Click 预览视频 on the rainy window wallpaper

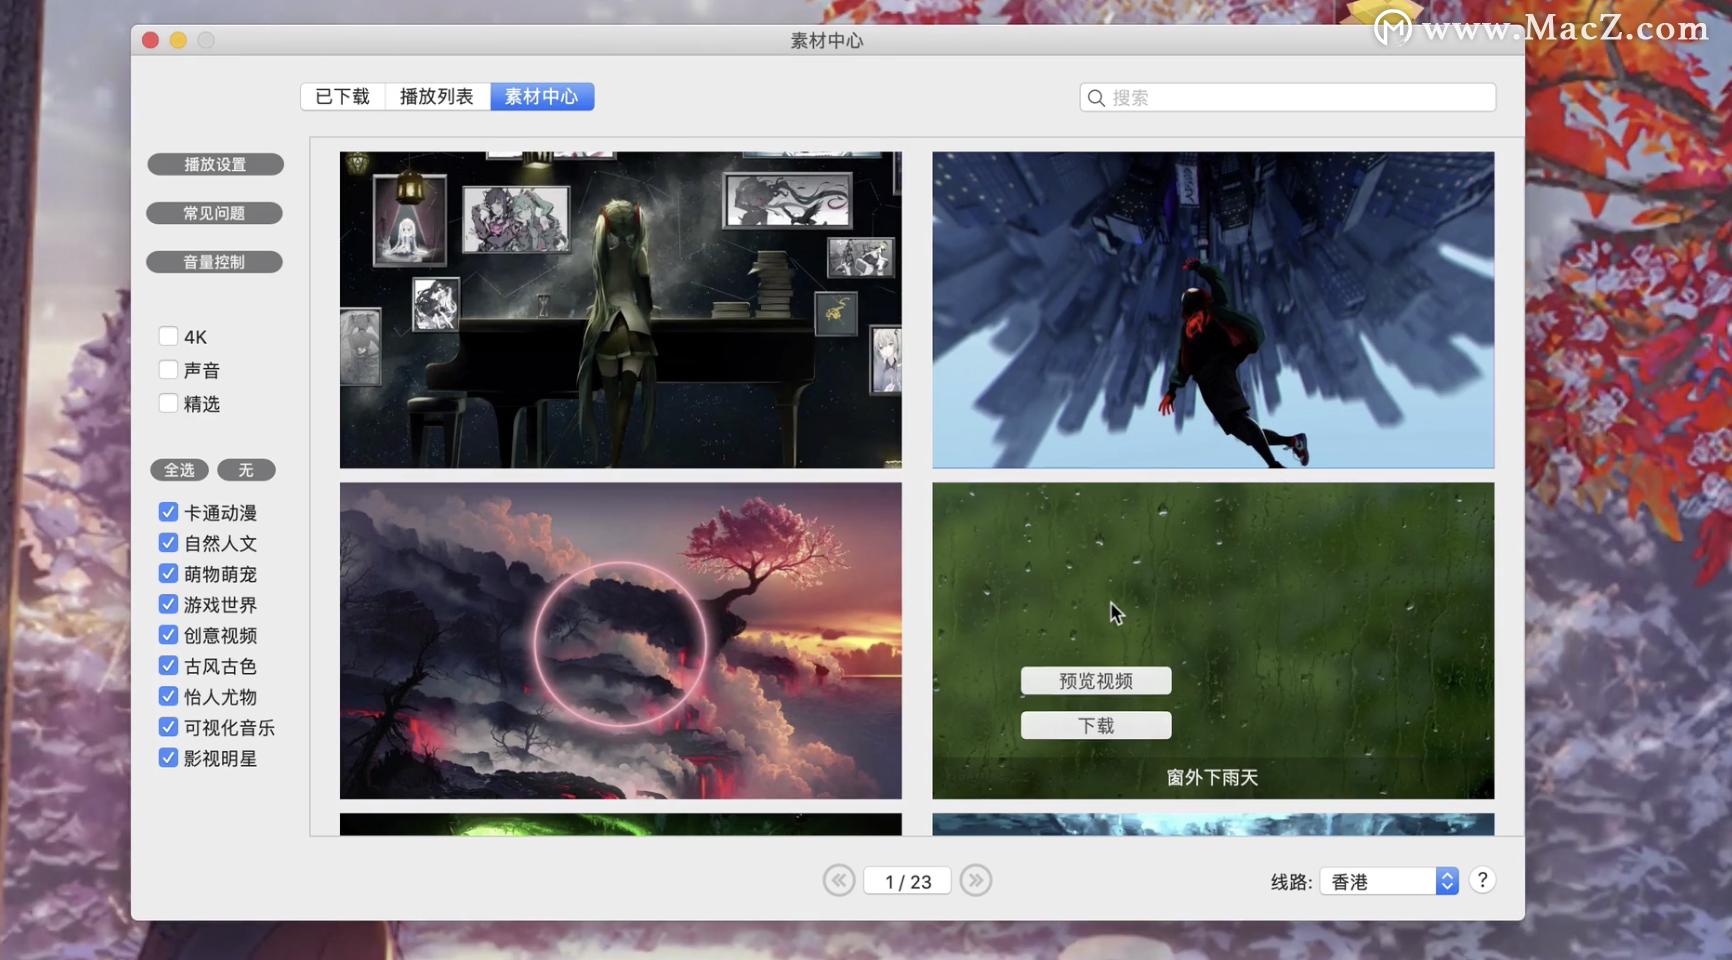(1096, 681)
